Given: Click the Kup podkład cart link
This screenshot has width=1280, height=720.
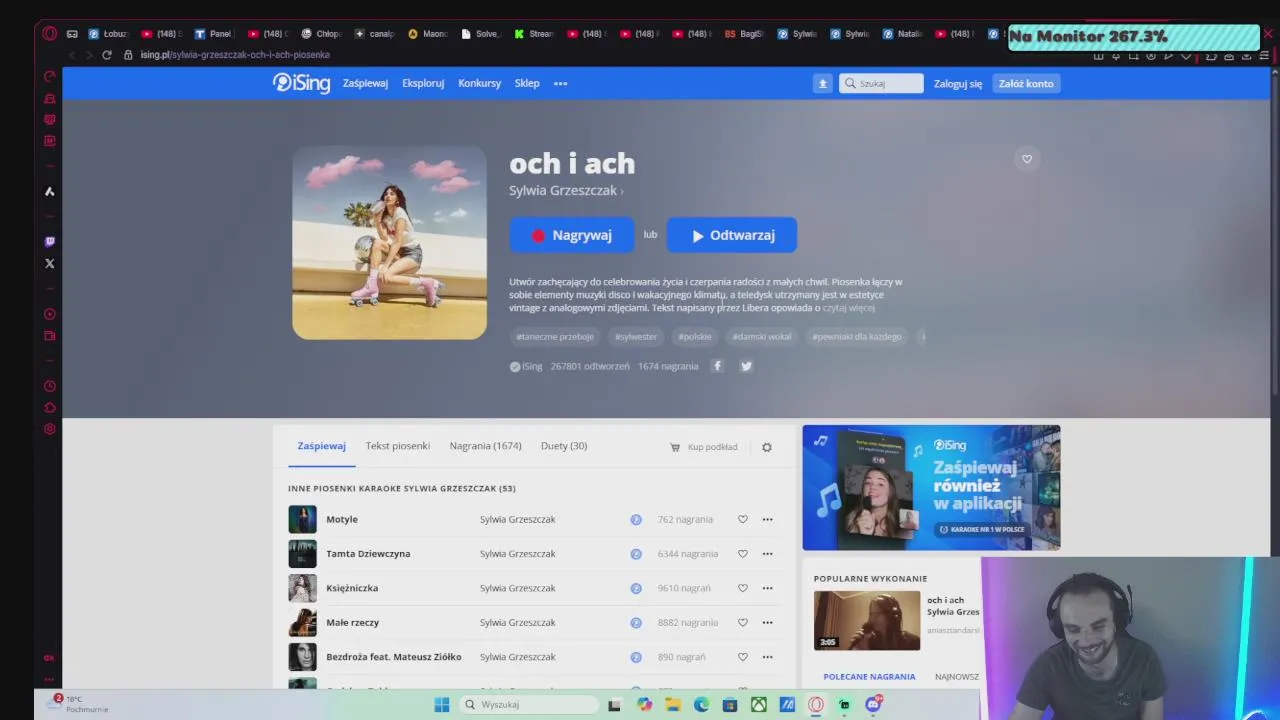Looking at the screenshot, I should point(704,447).
